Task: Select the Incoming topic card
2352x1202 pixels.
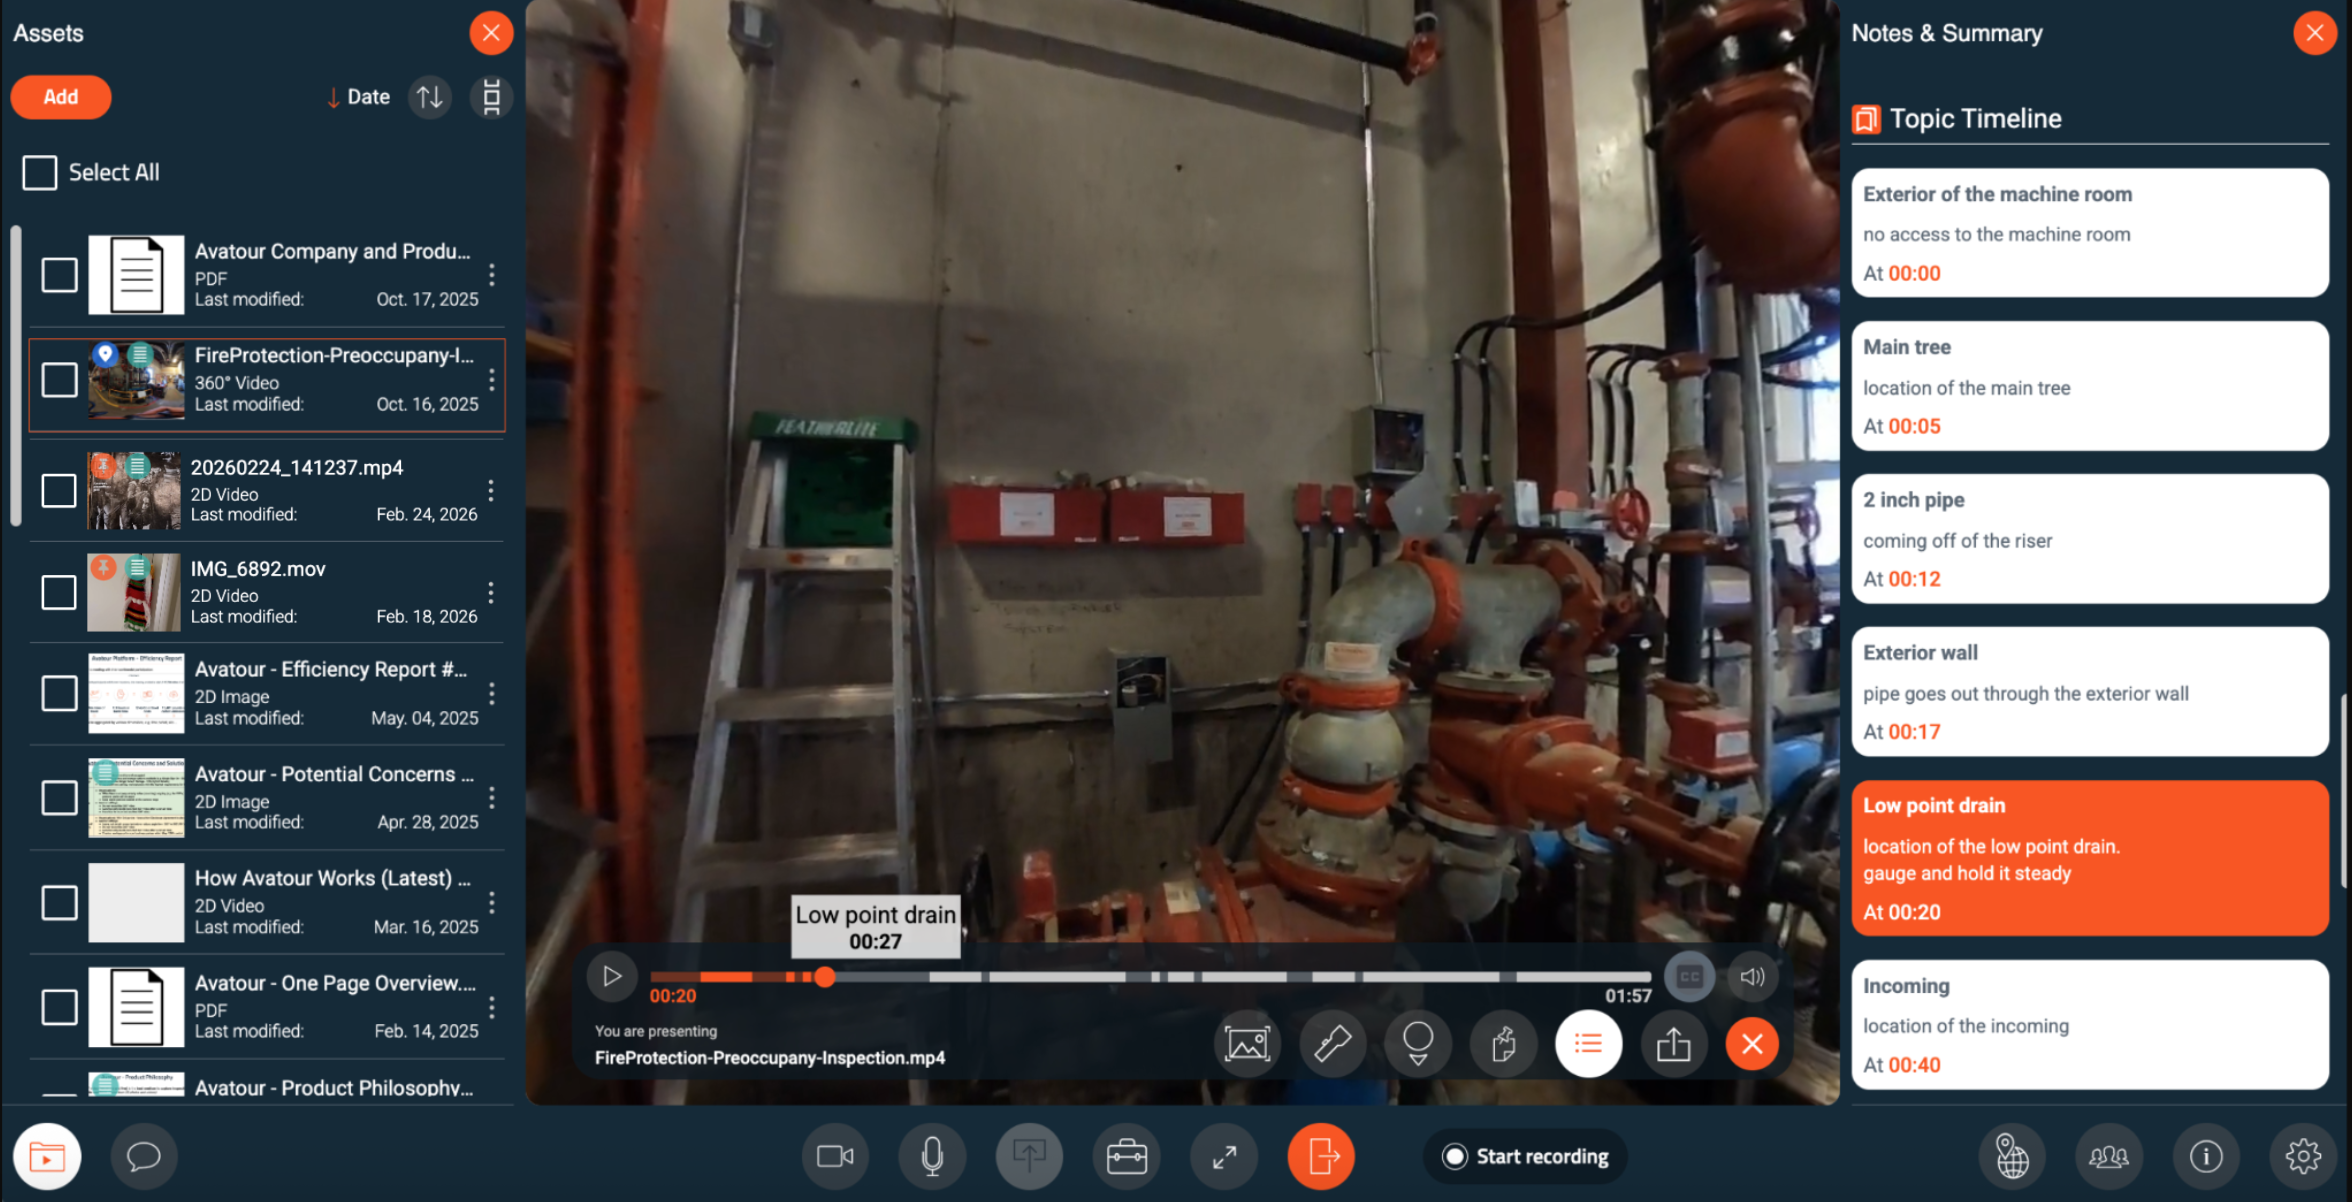Action: (2089, 1024)
